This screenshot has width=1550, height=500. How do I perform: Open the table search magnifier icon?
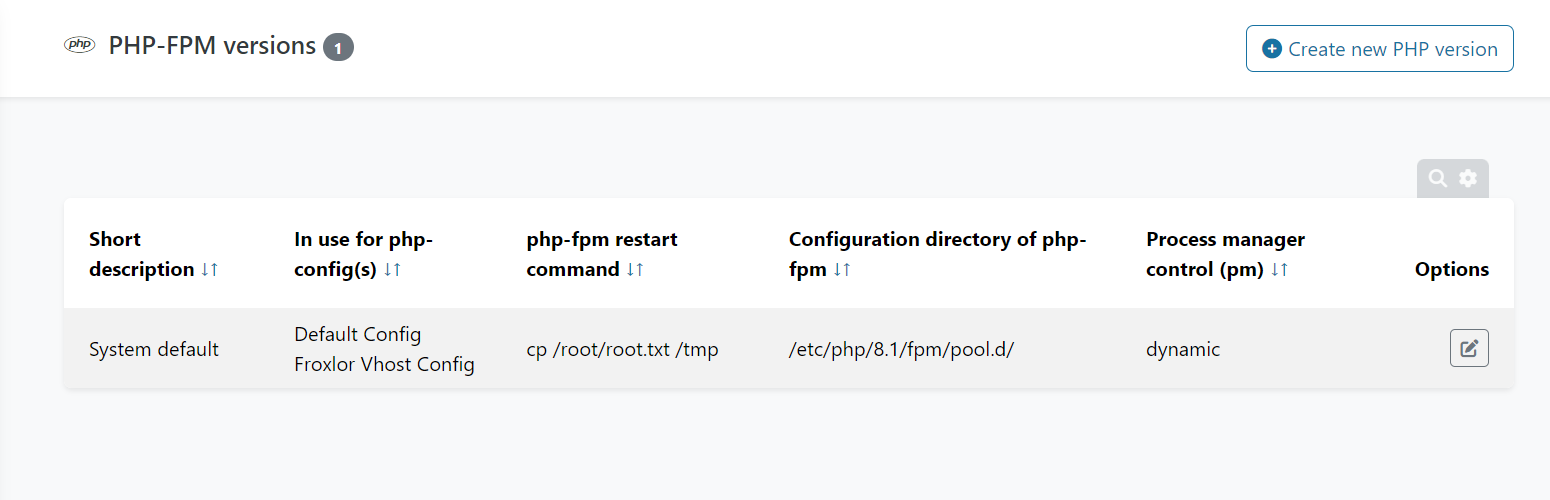pos(1438,178)
